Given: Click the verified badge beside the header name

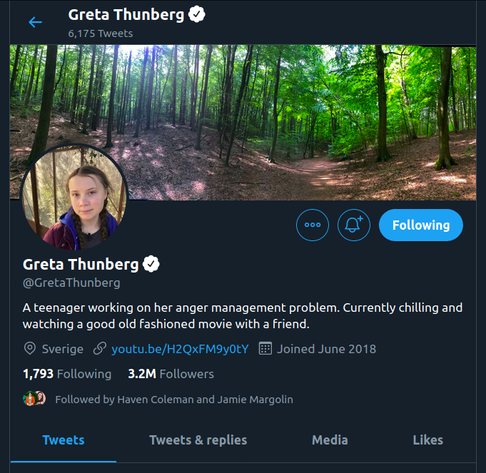Looking at the screenshot, I should click(x=197, y=14).
